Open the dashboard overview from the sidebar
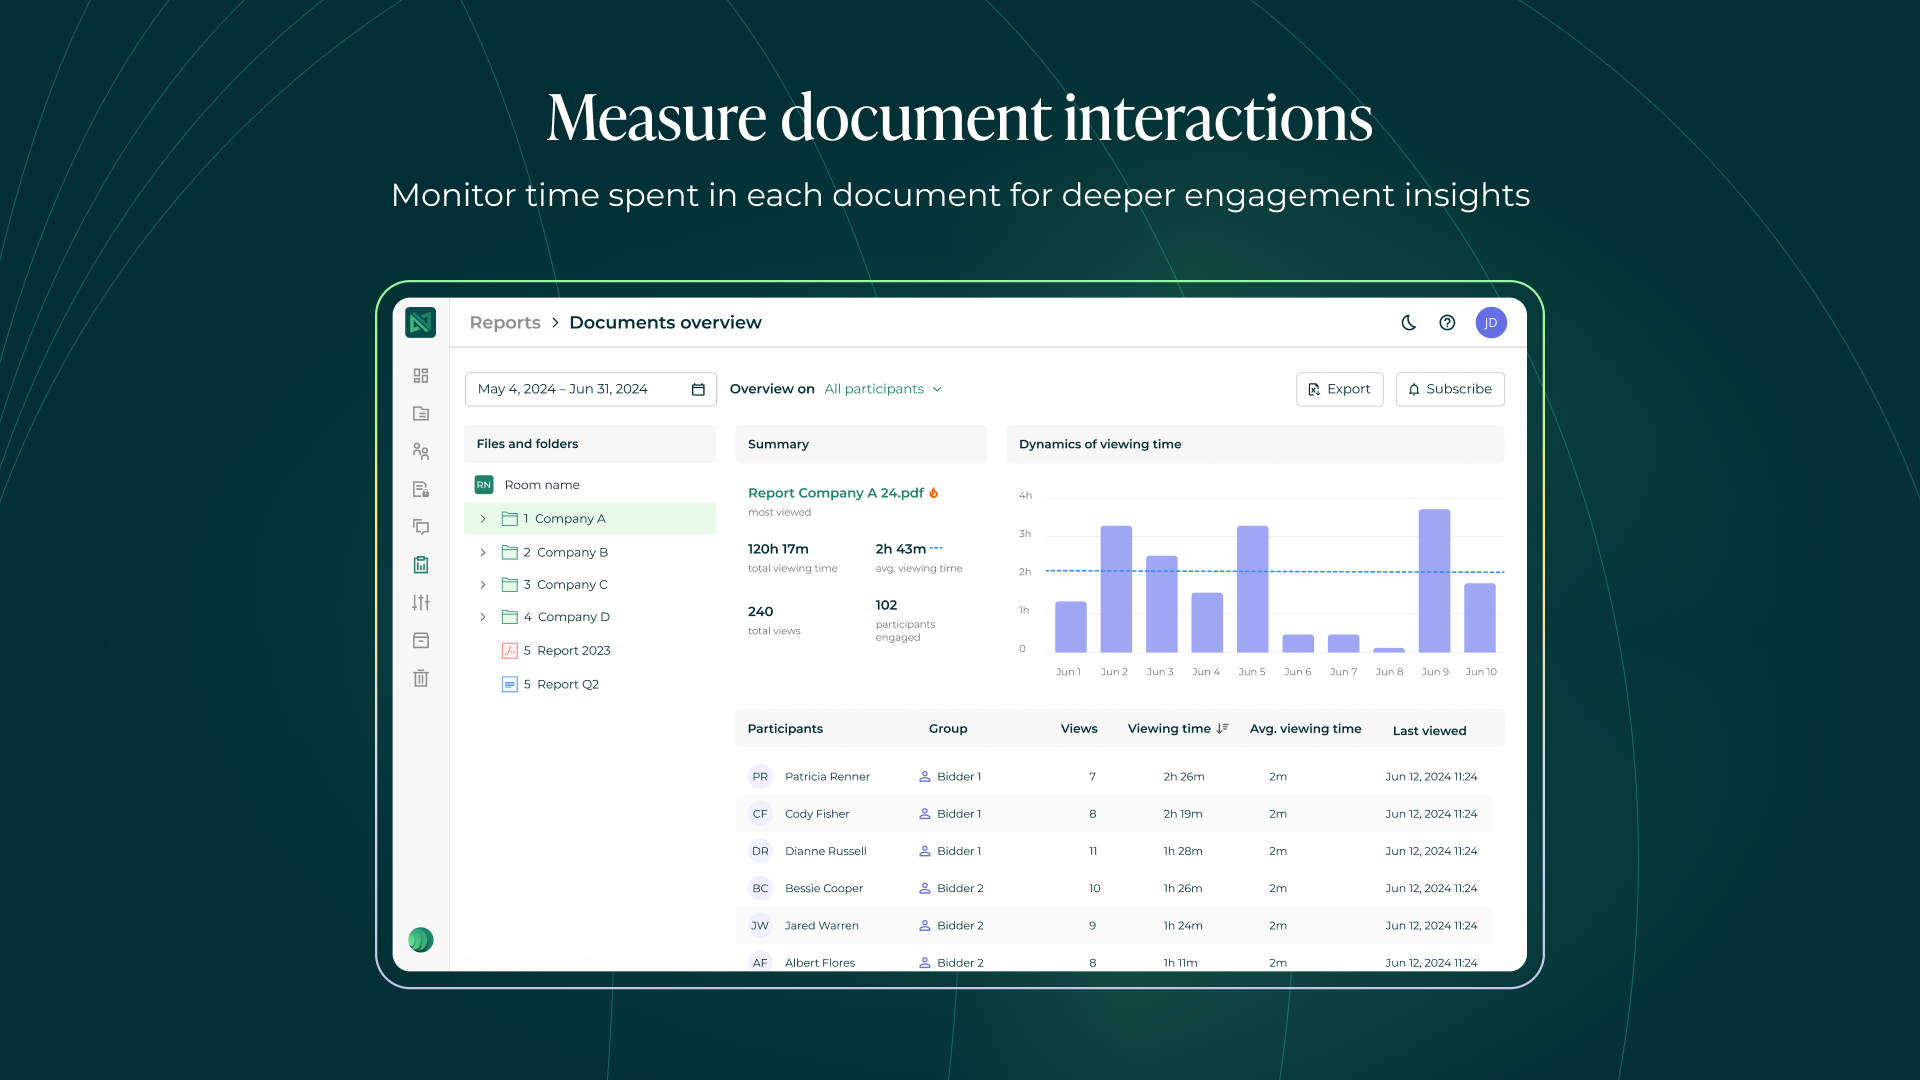Viewport: 1920px width, 1080px height. [x=421, y=375]
